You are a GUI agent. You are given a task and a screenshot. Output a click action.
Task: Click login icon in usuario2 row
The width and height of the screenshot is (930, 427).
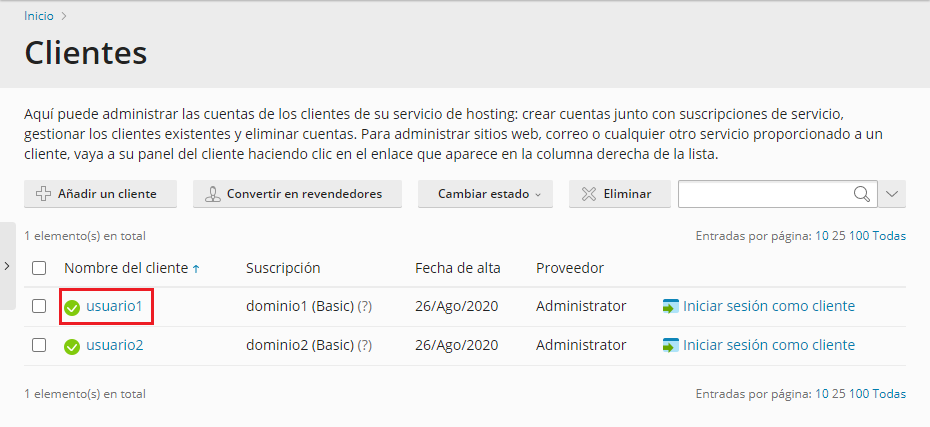pos(670,345)
